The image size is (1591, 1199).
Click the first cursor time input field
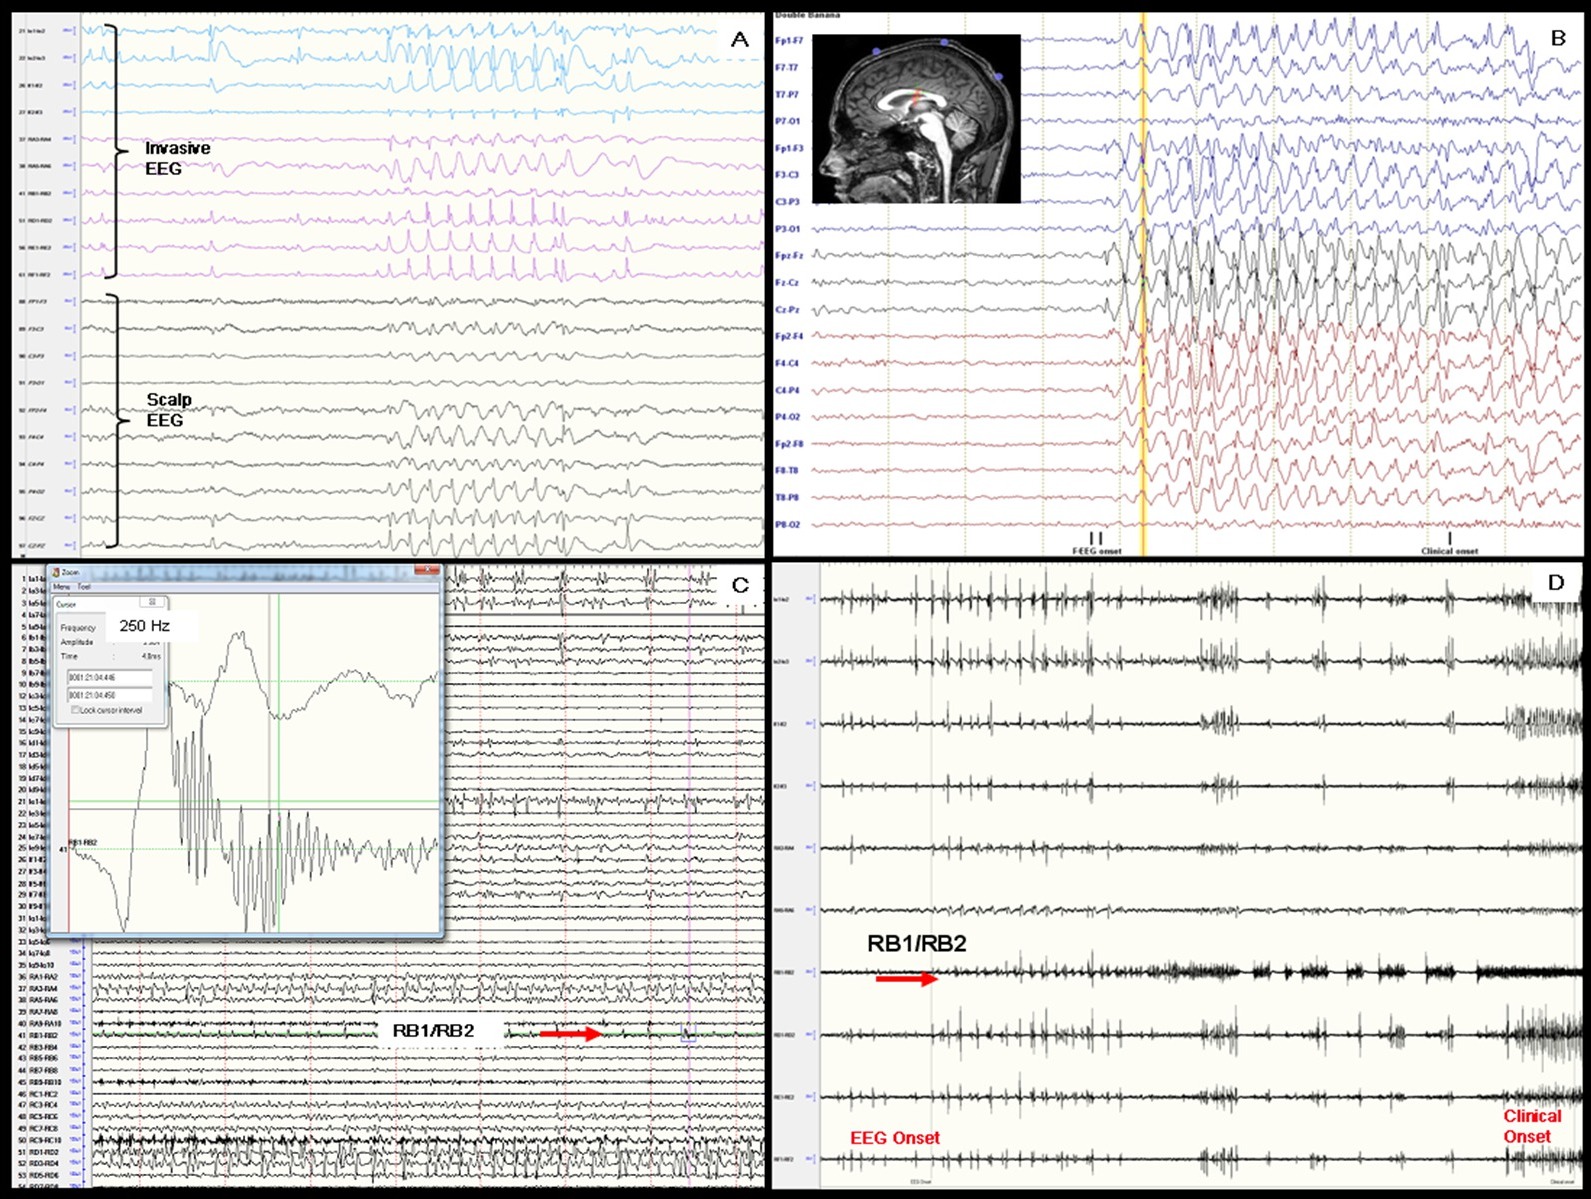(x=110, y=678)
